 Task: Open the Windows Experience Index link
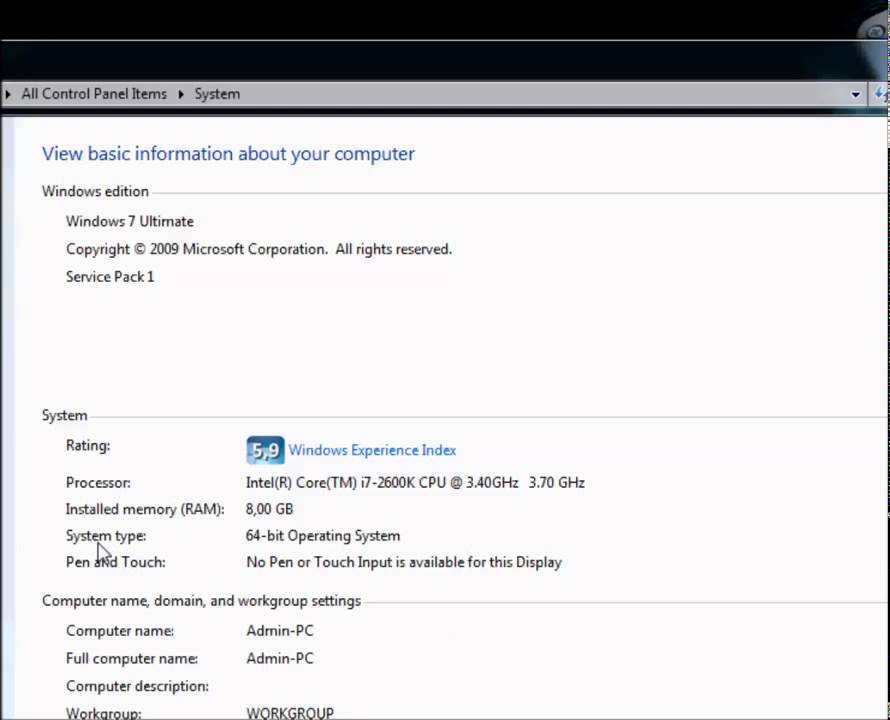[372, 450]
